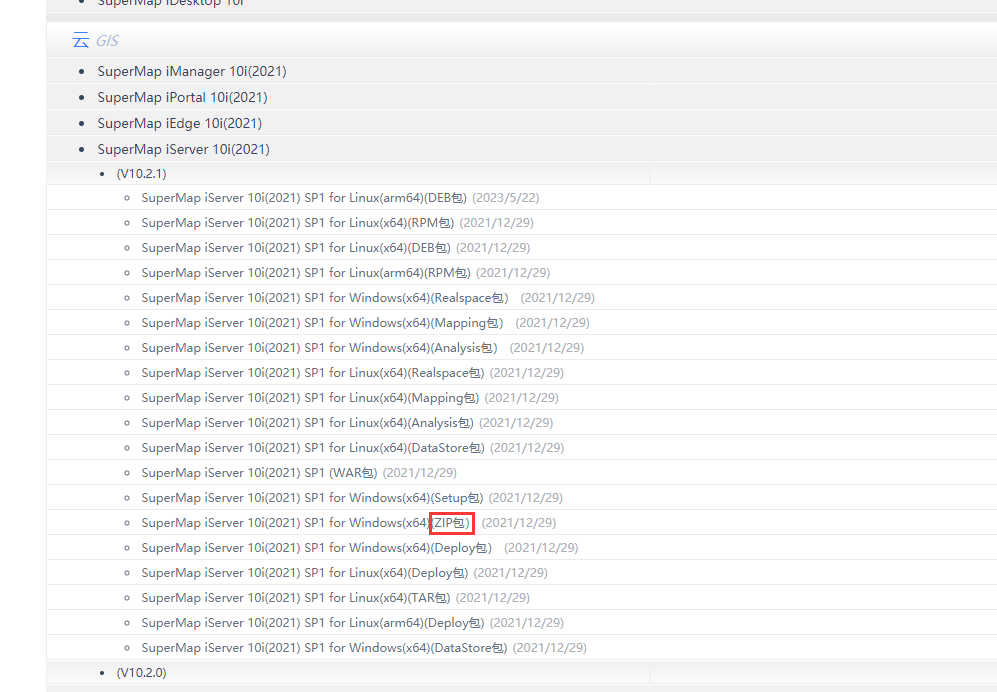
Task: Expand SuperMap iManager 10i(2021) entry
Action: click(x=192, y=71)
